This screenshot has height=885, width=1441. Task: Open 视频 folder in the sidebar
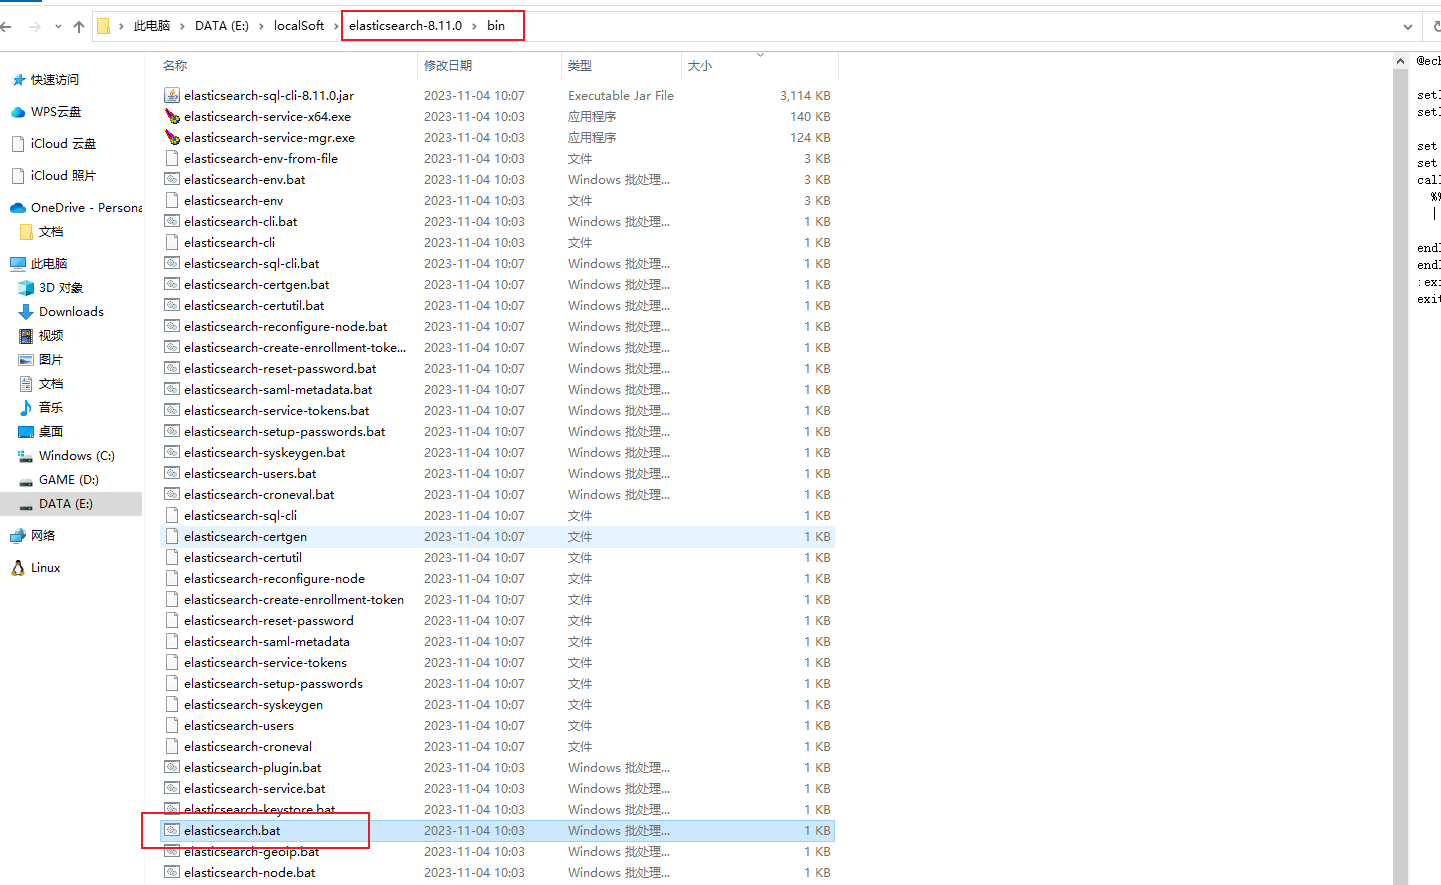[51, 336]
